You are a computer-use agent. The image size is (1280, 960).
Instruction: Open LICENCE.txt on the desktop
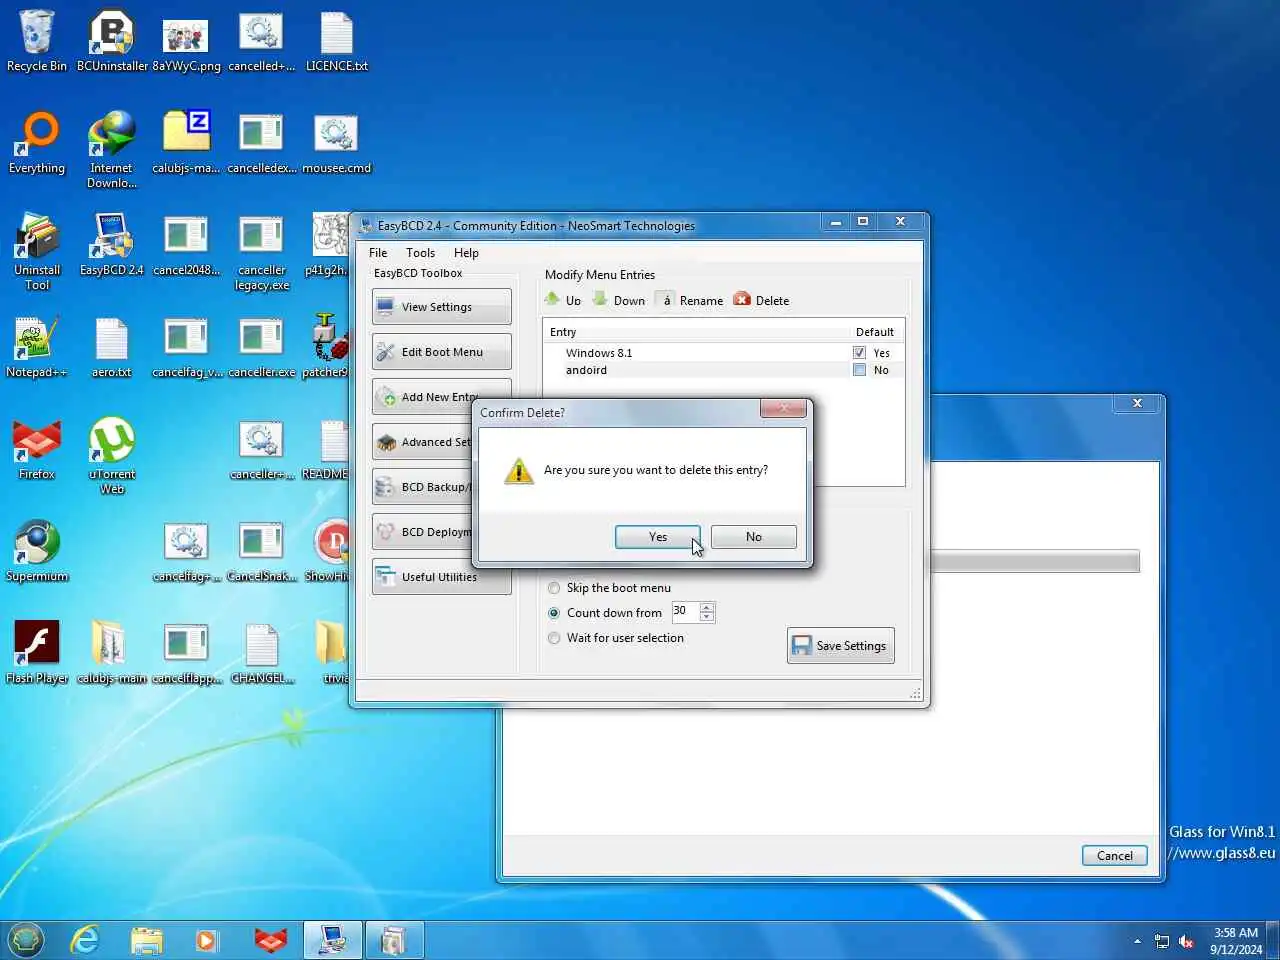coord(337,42)
